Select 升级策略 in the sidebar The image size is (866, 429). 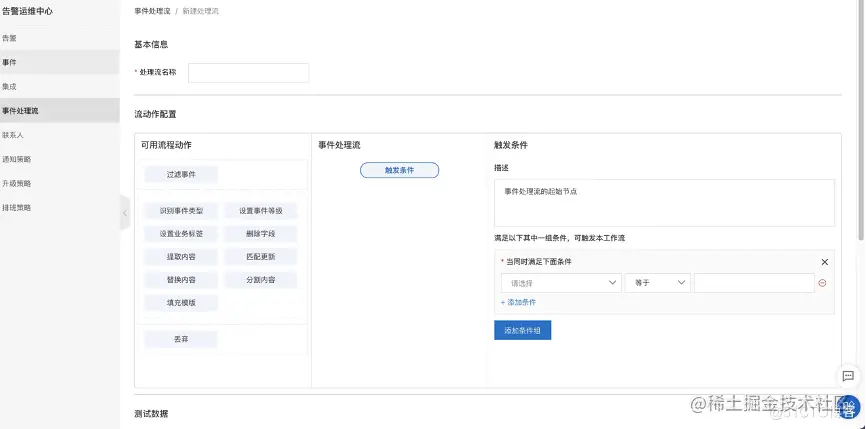click(60, 183)
